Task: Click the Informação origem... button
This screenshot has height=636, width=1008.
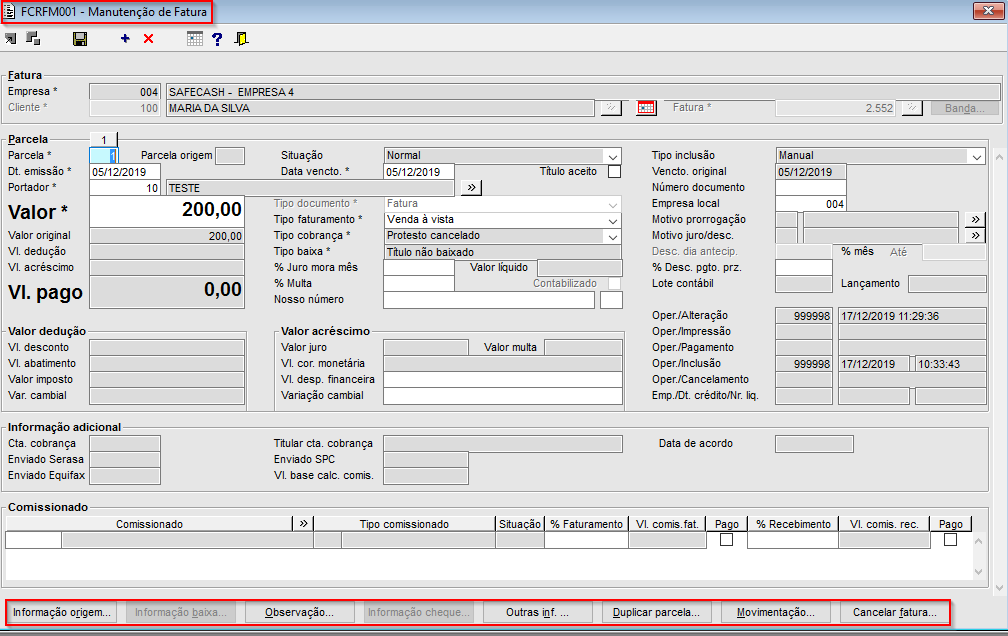Action: coord(62,612)
